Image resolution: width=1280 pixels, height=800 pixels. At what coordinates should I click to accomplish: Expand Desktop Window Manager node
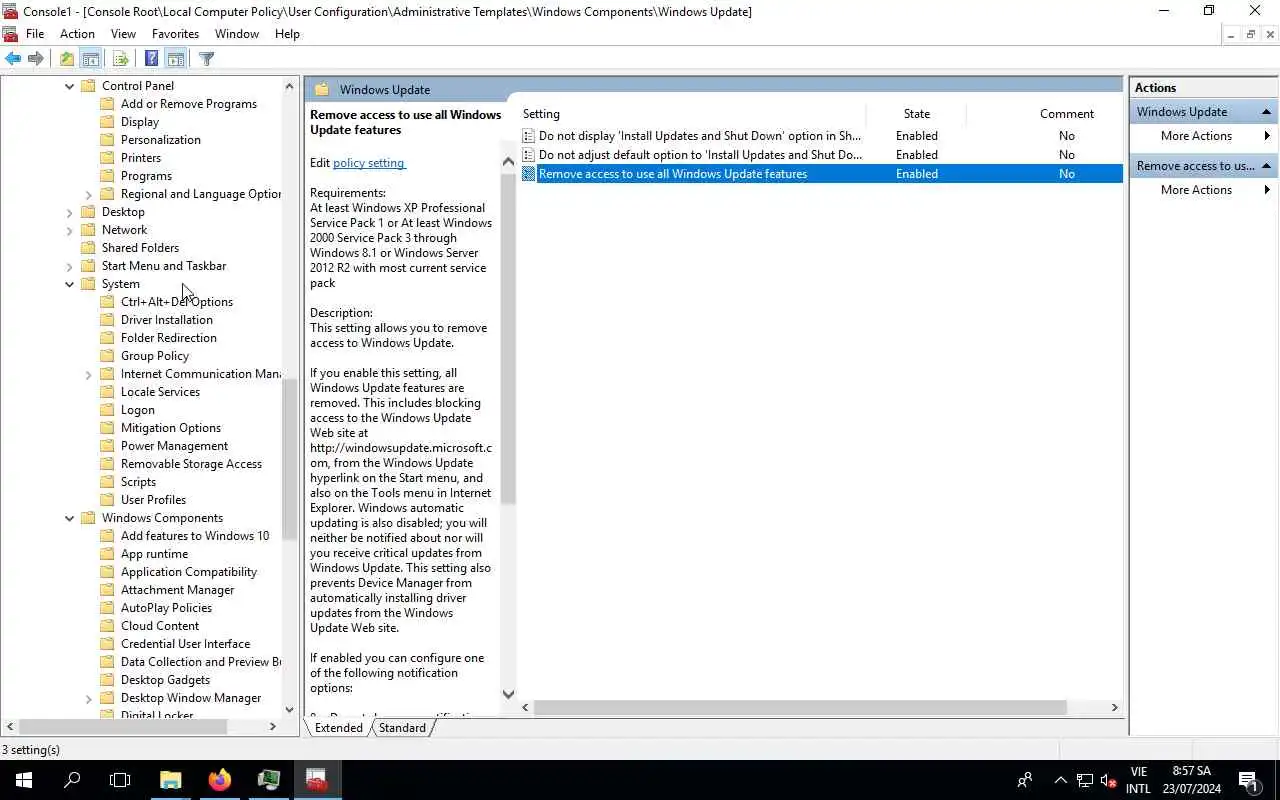point(89,698)
